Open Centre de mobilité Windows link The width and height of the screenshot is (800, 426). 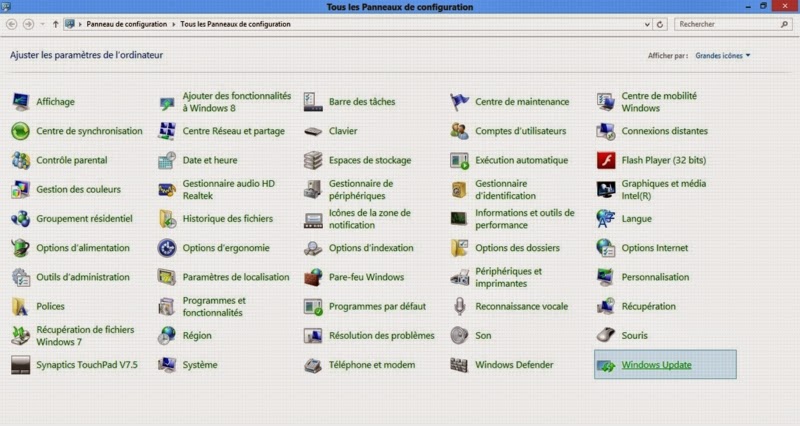[x=659, y=102]
